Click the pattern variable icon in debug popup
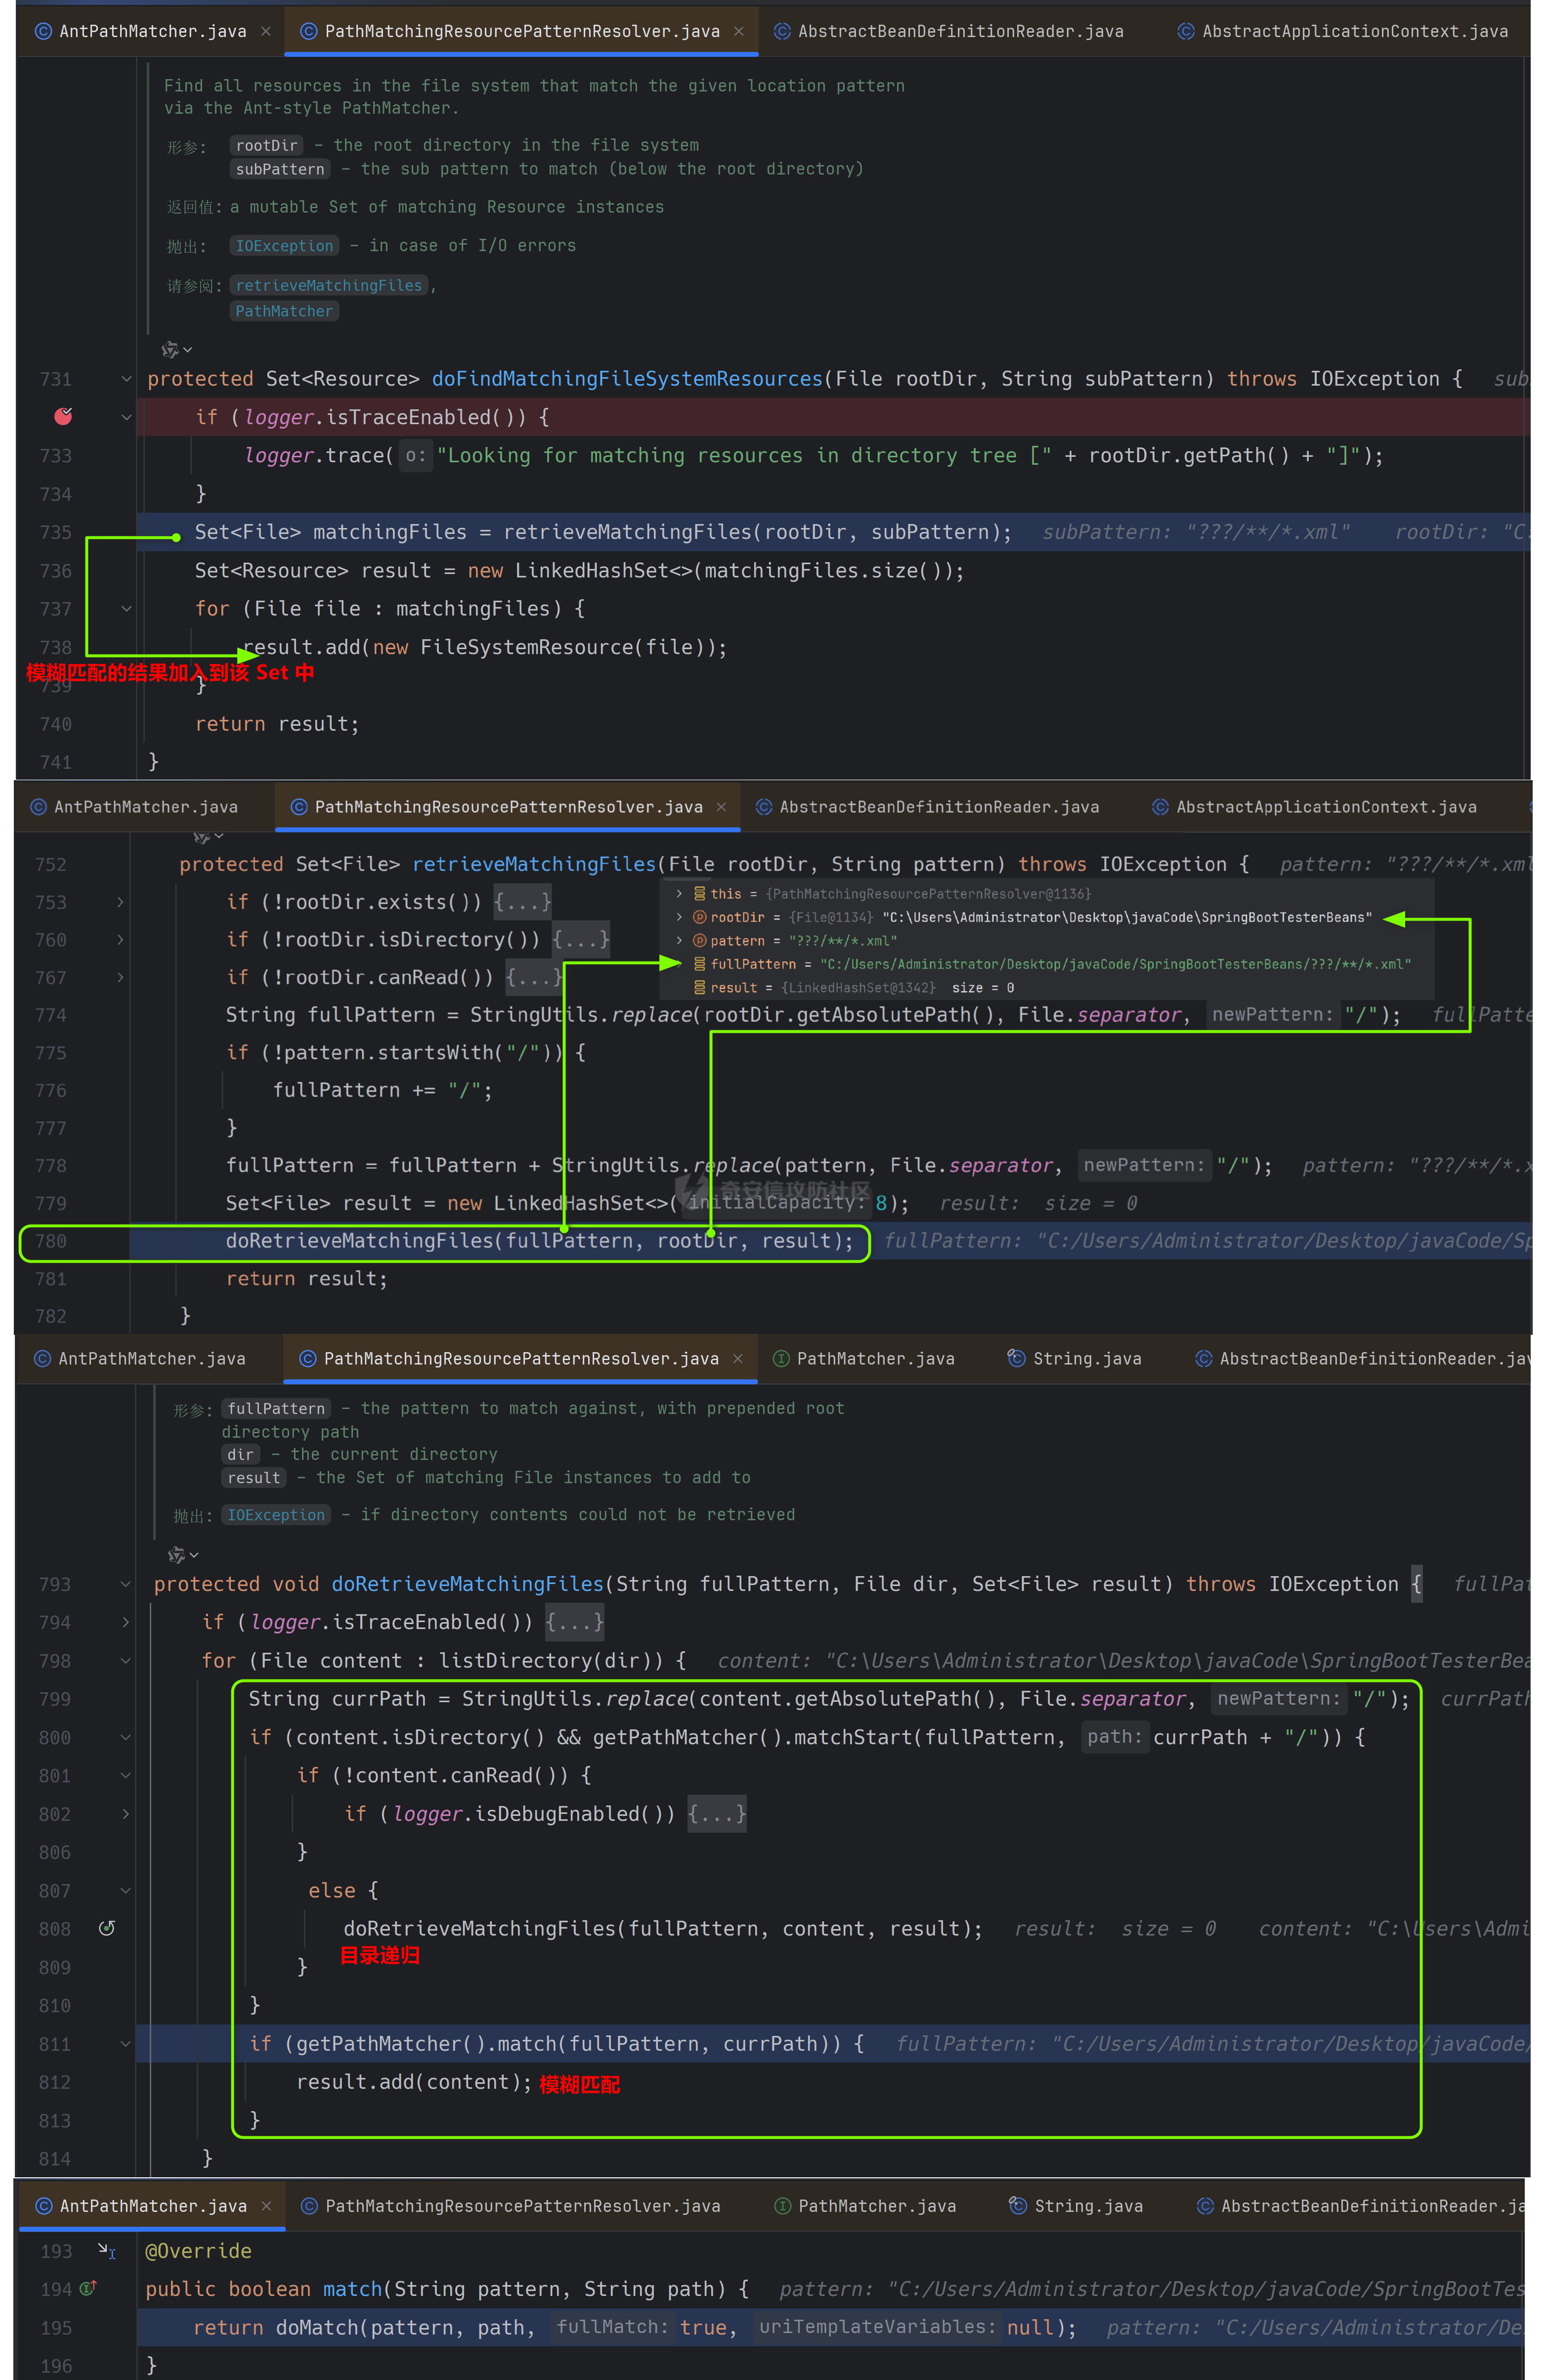The width and height of the screenshot is (1547, 2380). tap(700, 940)
